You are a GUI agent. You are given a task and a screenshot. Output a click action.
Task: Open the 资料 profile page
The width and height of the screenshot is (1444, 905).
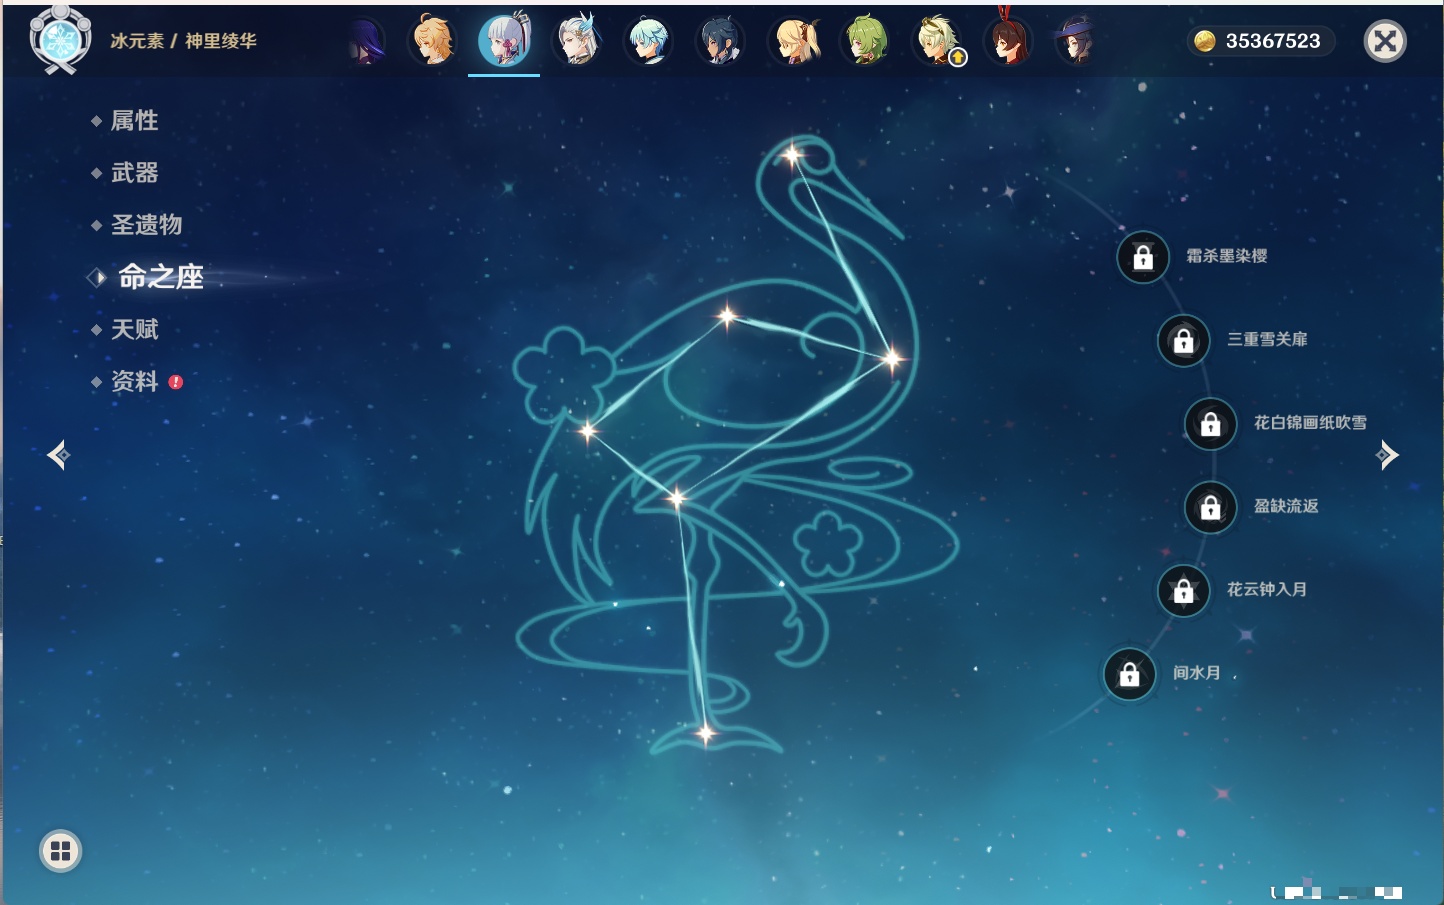click(x=134, y=382)
